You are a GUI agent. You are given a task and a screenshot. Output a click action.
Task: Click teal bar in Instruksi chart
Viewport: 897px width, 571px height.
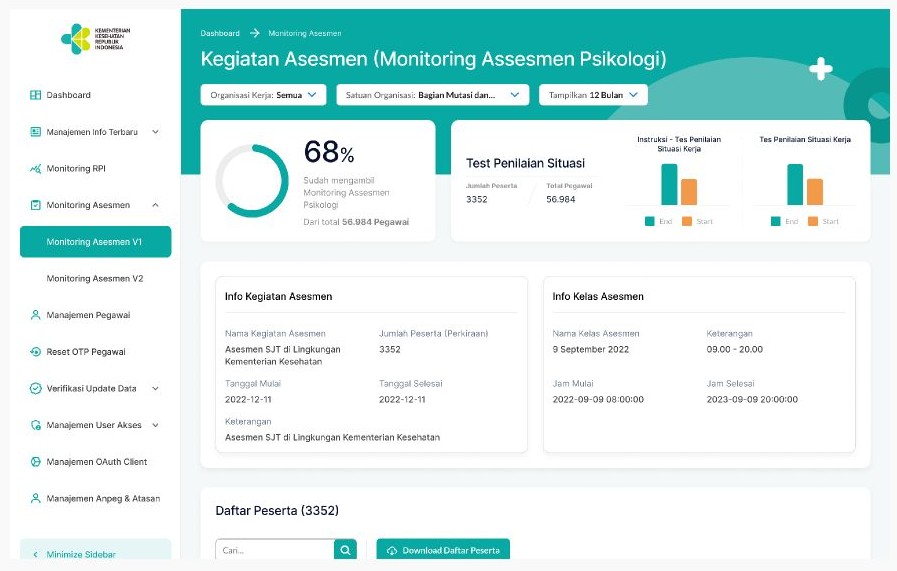(669, 184)
